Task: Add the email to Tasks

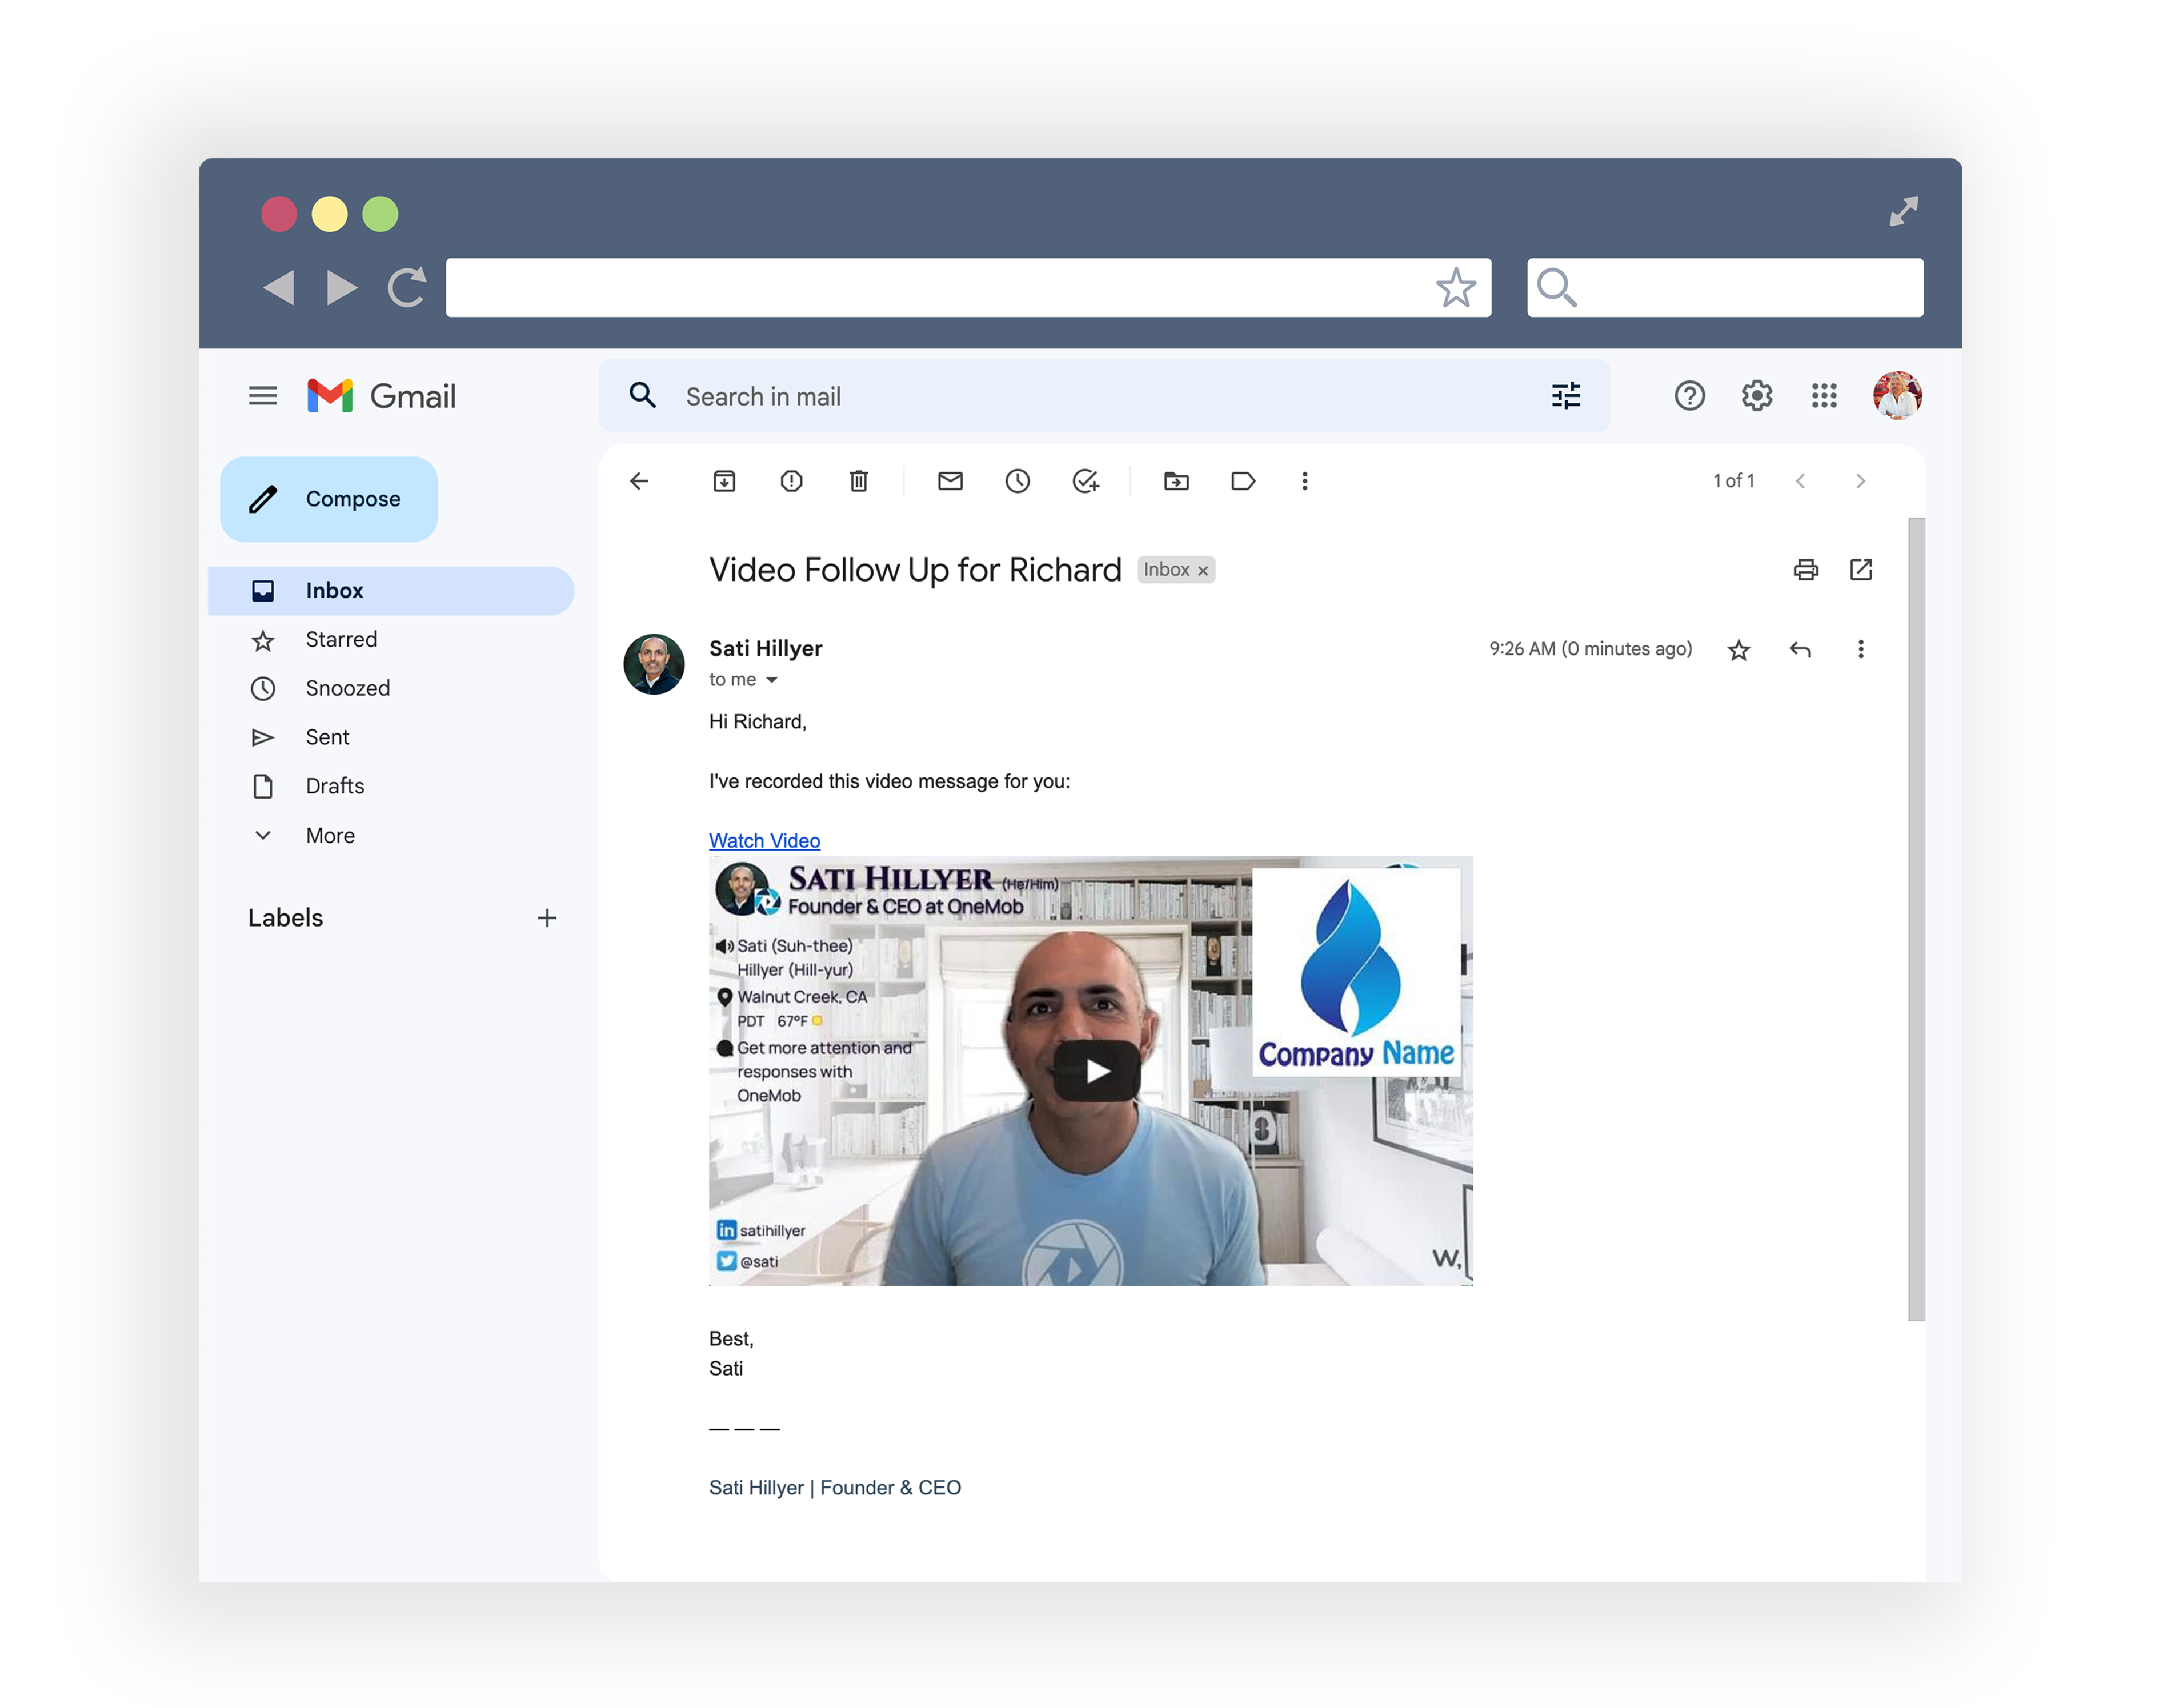Action: (1086, 481)
